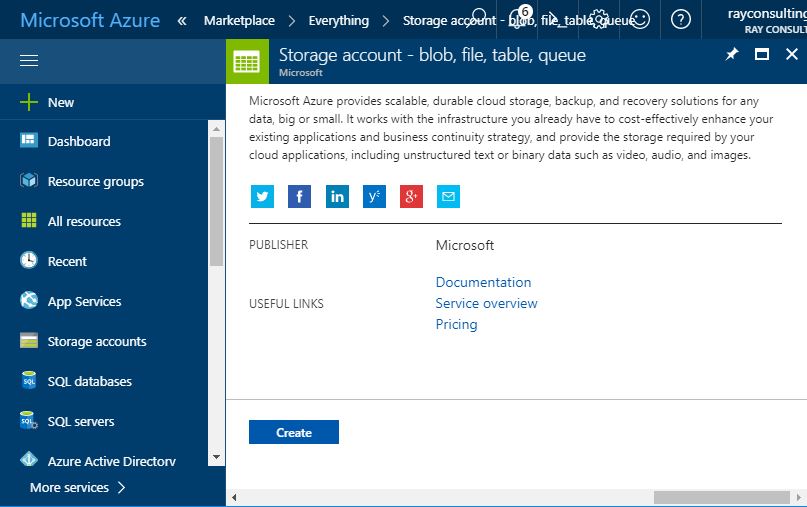Viewport: 807px width, 507px height.
Task: Open the rayconsulting account menu
Action: coord(766,21)
